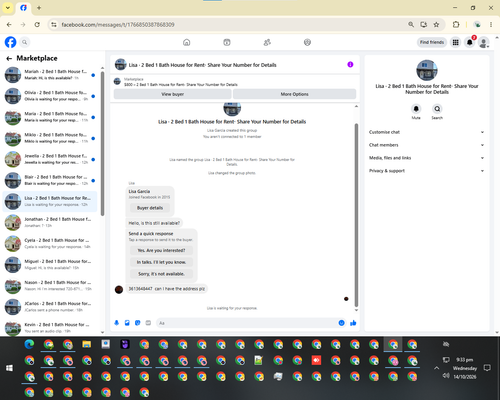Click the chat list scrollbar
The height and width of the screenshot is (400, 500).
[102, 143]
